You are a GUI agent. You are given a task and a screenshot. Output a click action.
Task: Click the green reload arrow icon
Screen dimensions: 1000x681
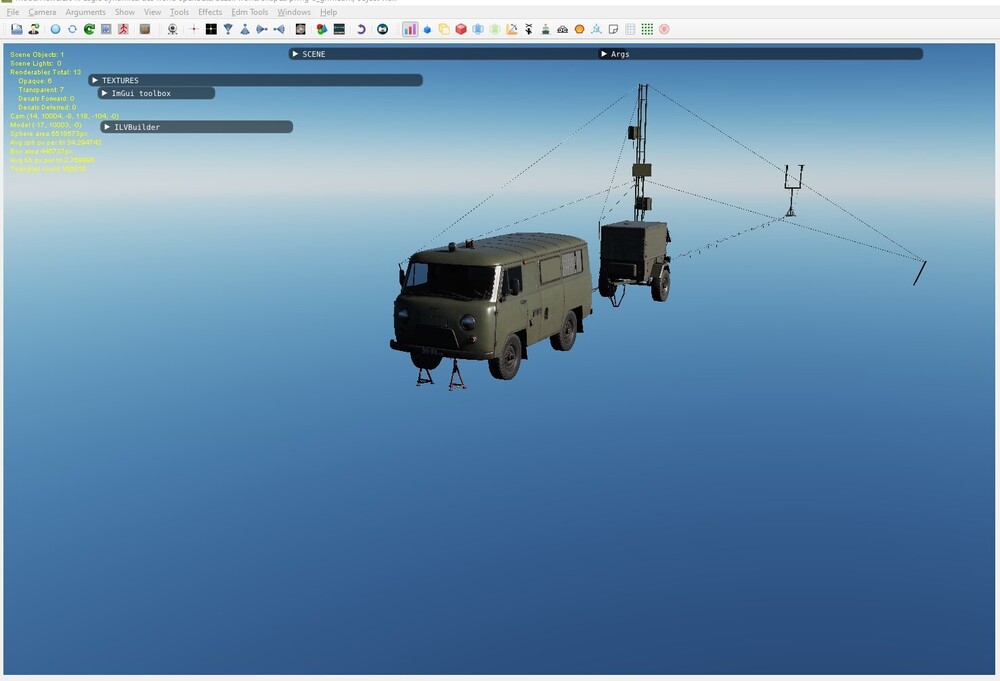[89, 30]
